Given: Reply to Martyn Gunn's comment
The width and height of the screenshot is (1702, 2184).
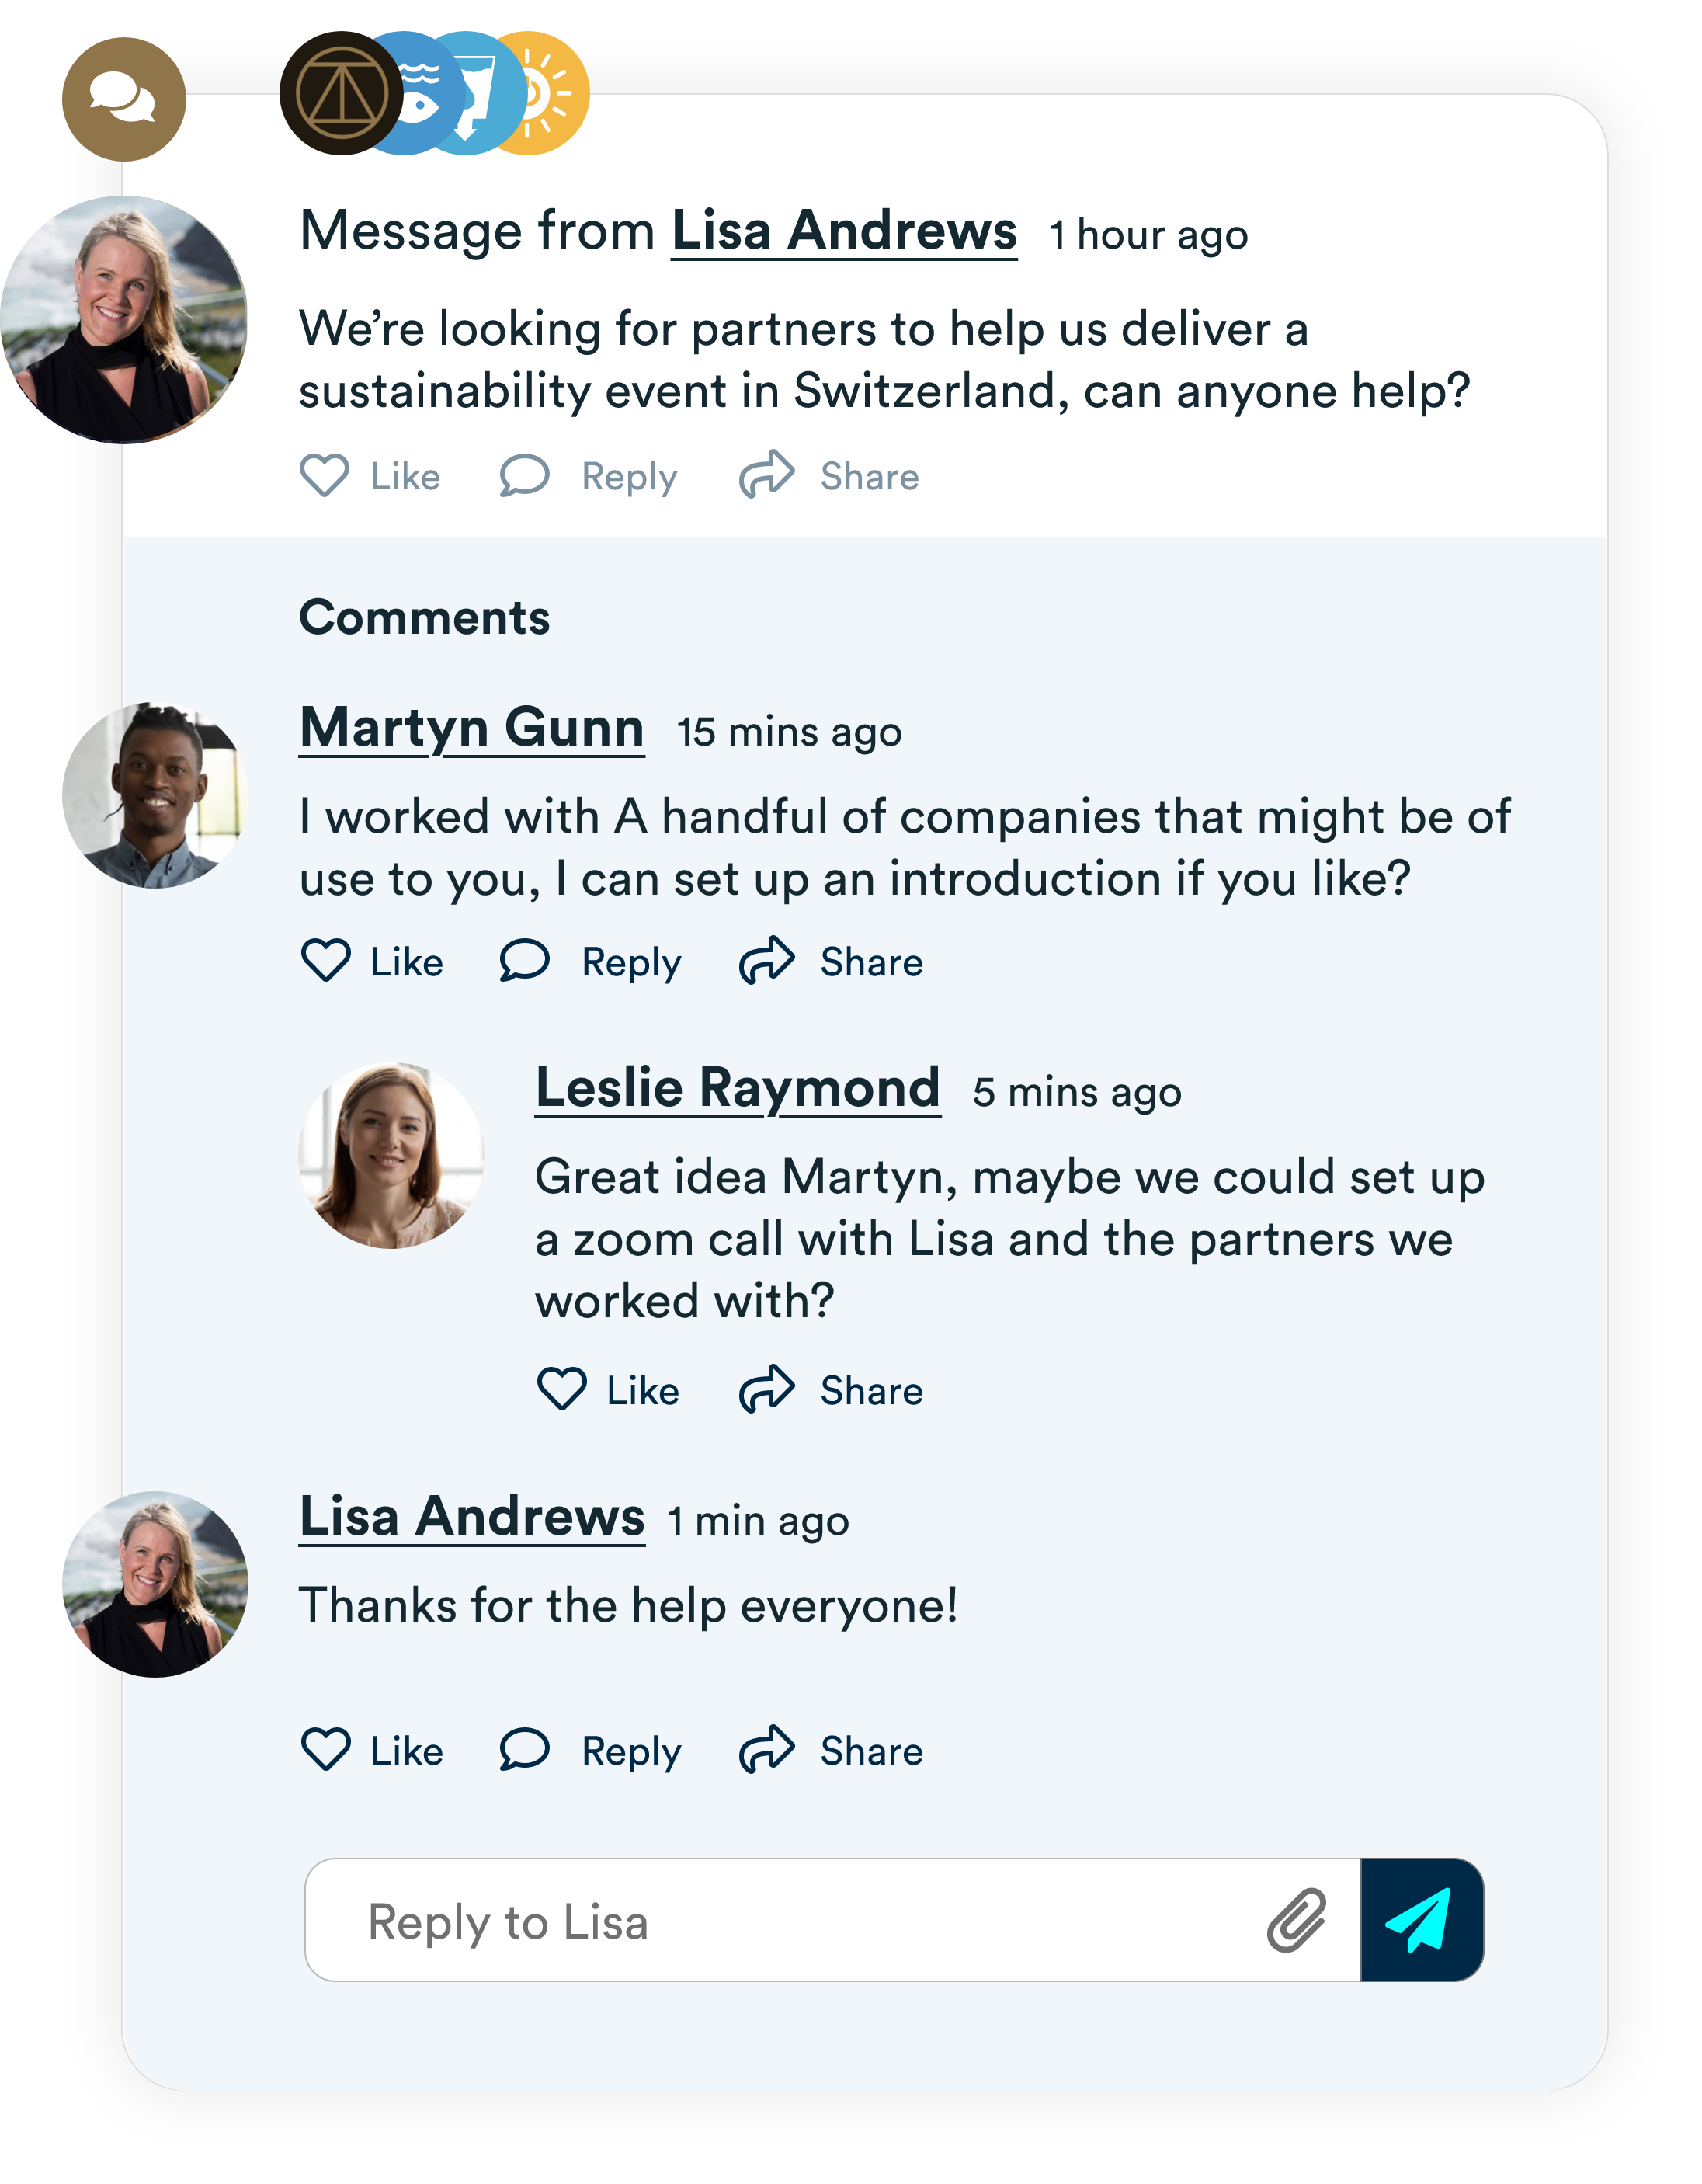Looking at the screenshot, I should (x=590, y=962).
